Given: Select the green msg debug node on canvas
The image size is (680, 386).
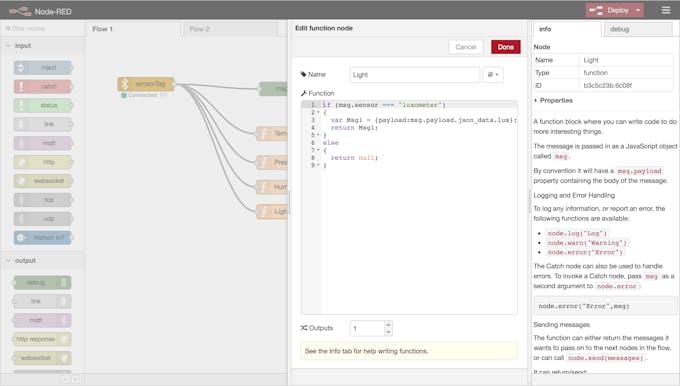Looking at the screenshot, I should [274, 89].
